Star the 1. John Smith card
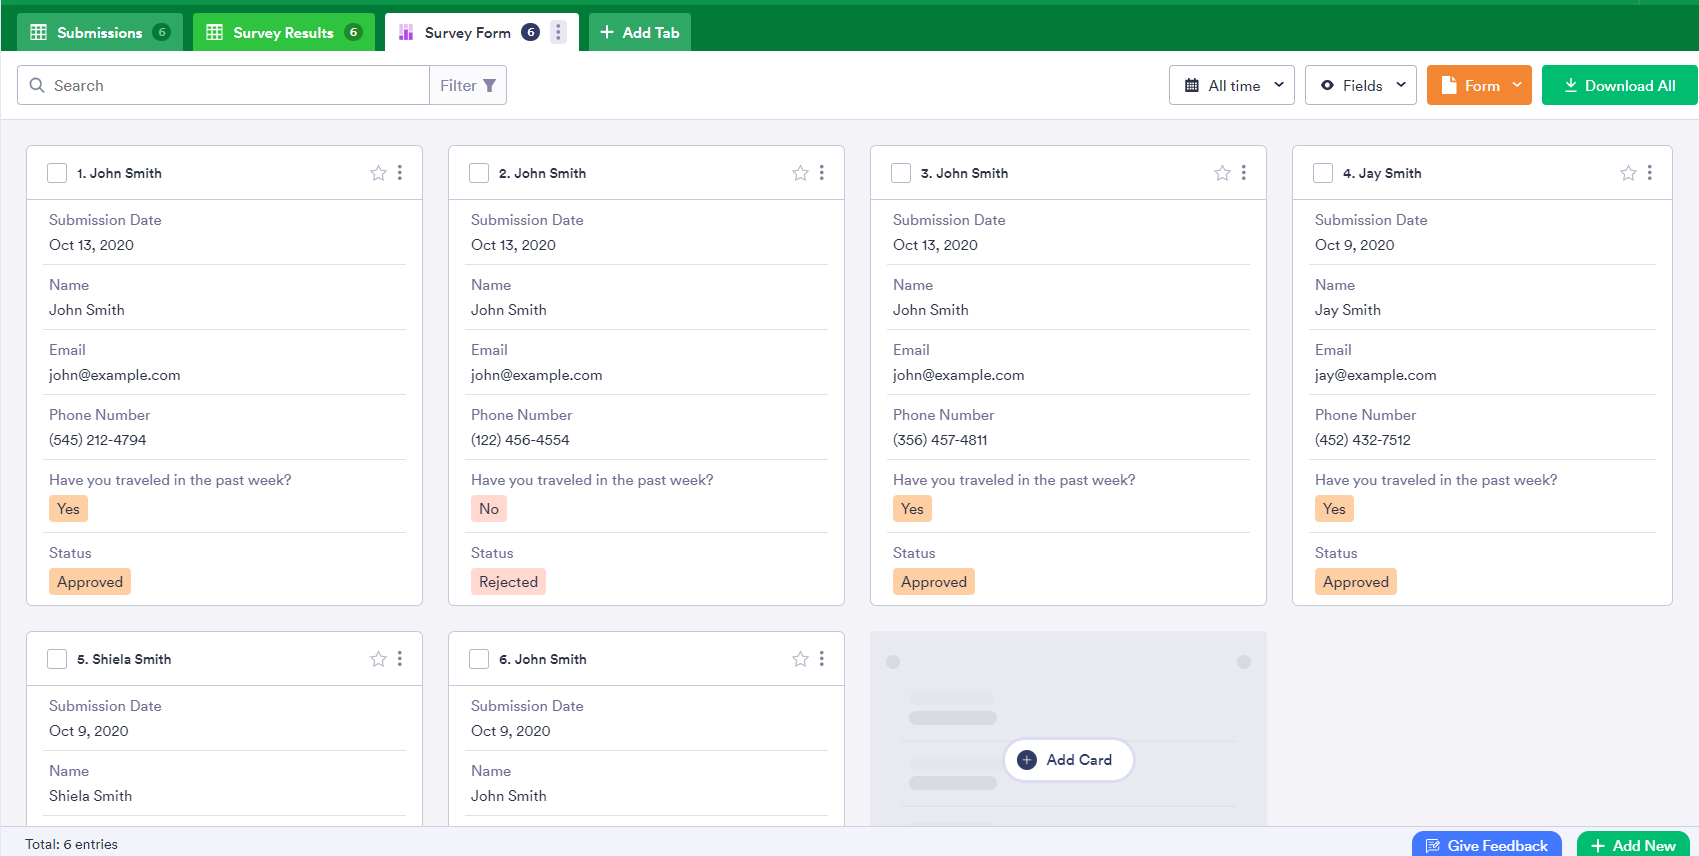 378,173
